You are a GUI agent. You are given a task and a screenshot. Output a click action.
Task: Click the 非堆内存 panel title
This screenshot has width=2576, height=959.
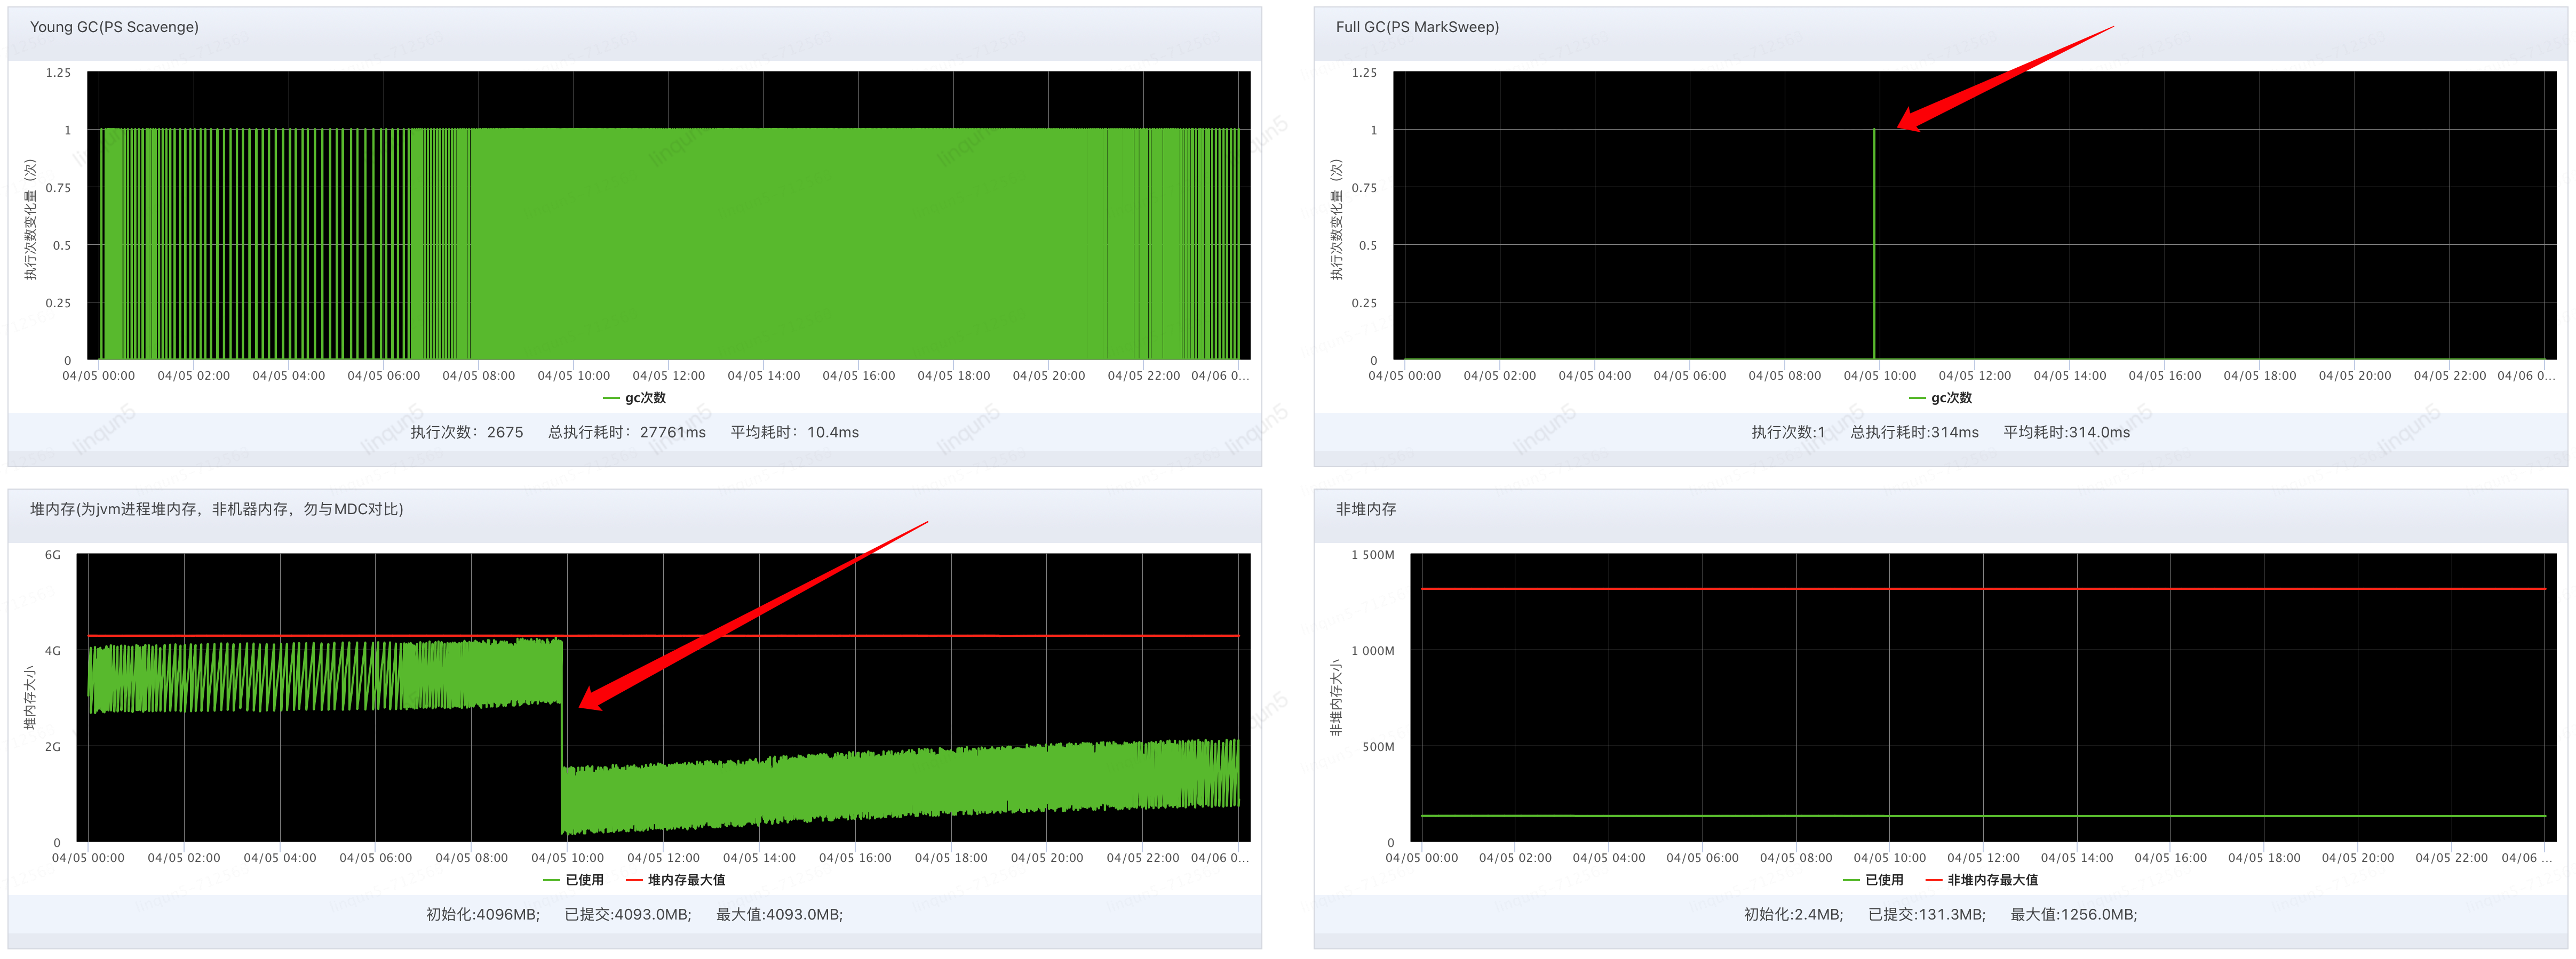point(1366,509)
